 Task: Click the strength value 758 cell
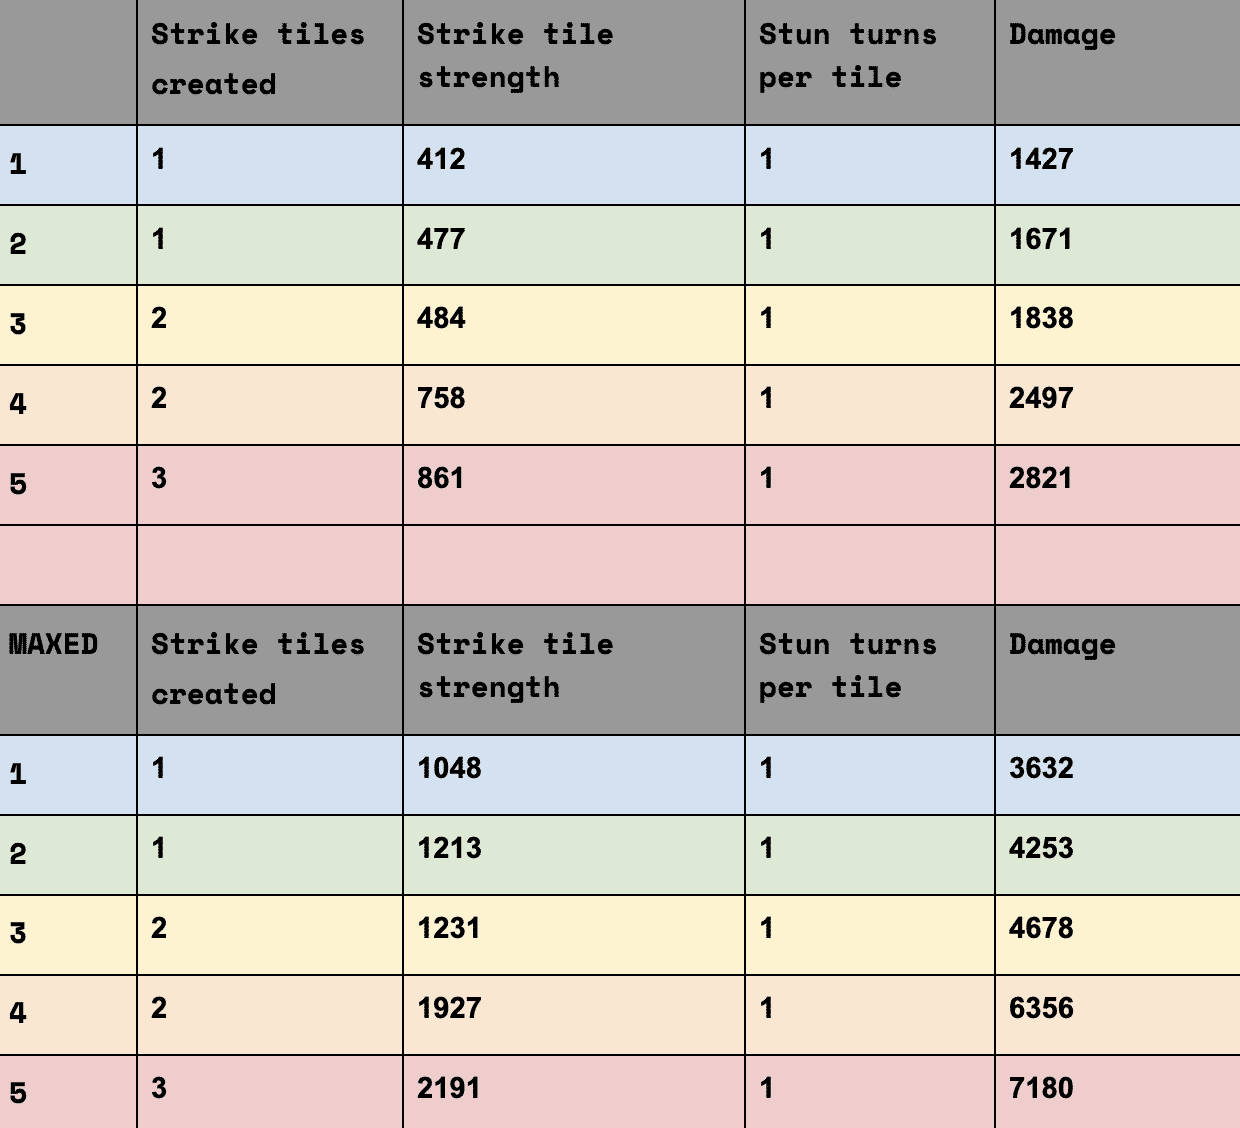point(574,405)
